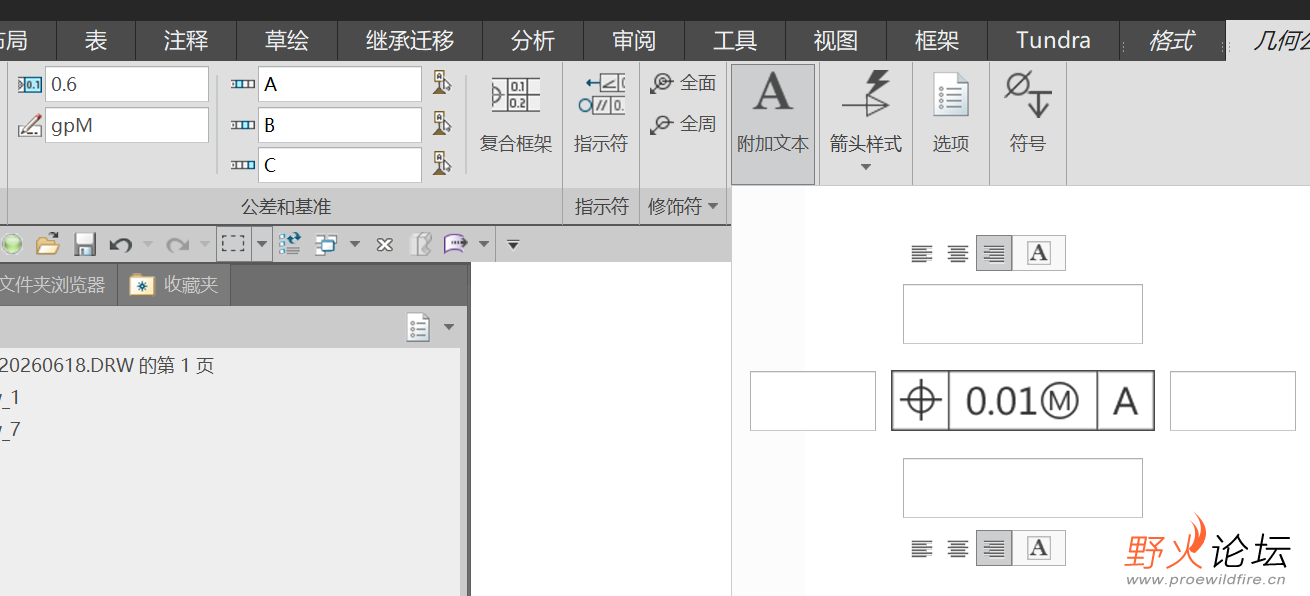Click the gpM name field
Viewport: 1310px width, 596px height.
[127, 126]
